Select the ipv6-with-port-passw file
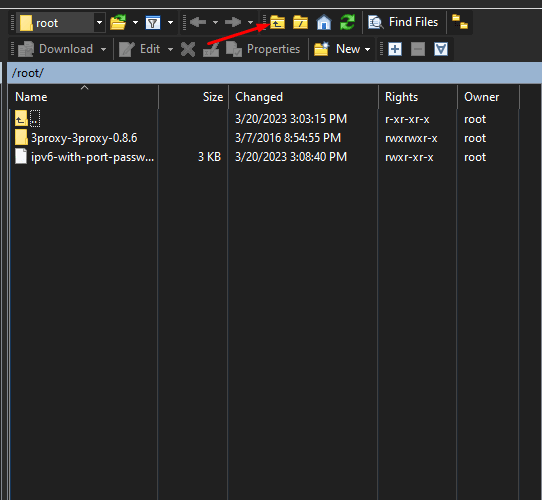Screen dimensions: 542x500 coord(85,157)
